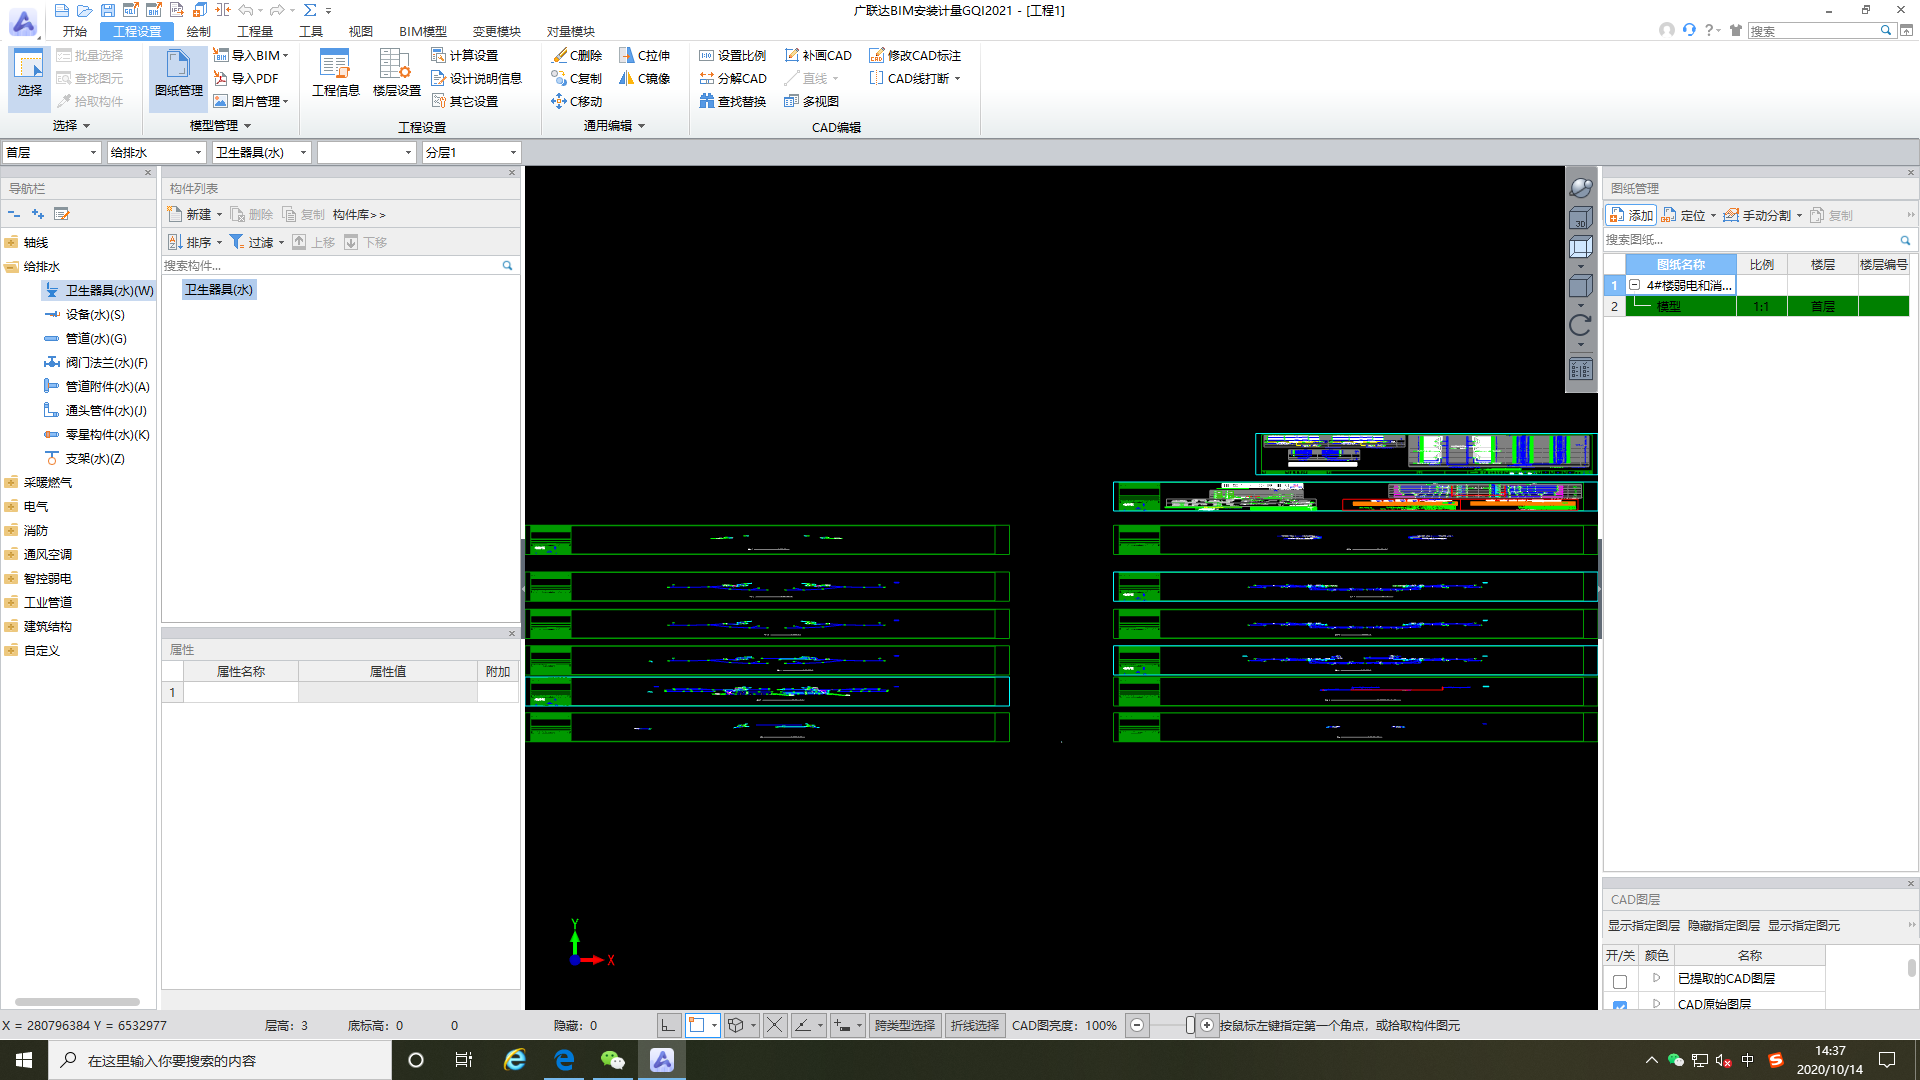Select the C复制 CAD copy tool

(577, 78)
